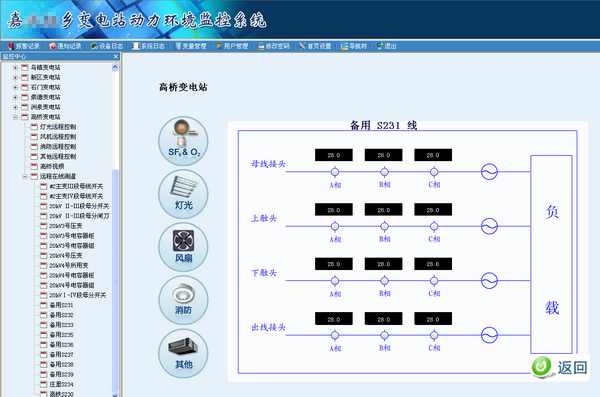The image size is (600, 397).
Task: Open the 风扇 fan control icon
Action: (183, 247)
